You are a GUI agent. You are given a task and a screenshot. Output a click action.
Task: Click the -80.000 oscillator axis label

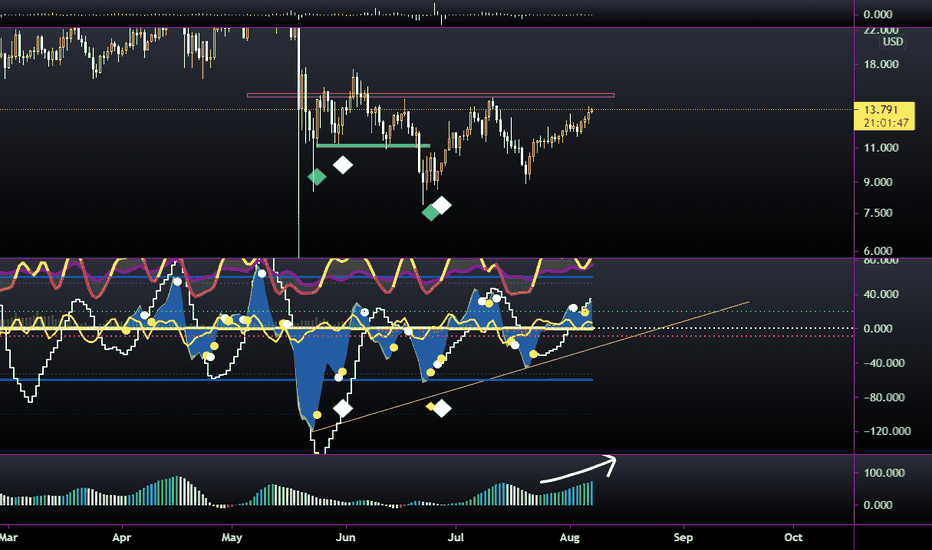pyautogui.click(x=884, y=397)
